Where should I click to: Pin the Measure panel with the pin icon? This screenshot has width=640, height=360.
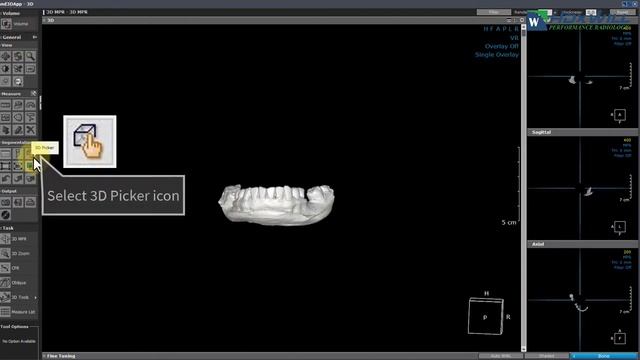click(34, 93)
